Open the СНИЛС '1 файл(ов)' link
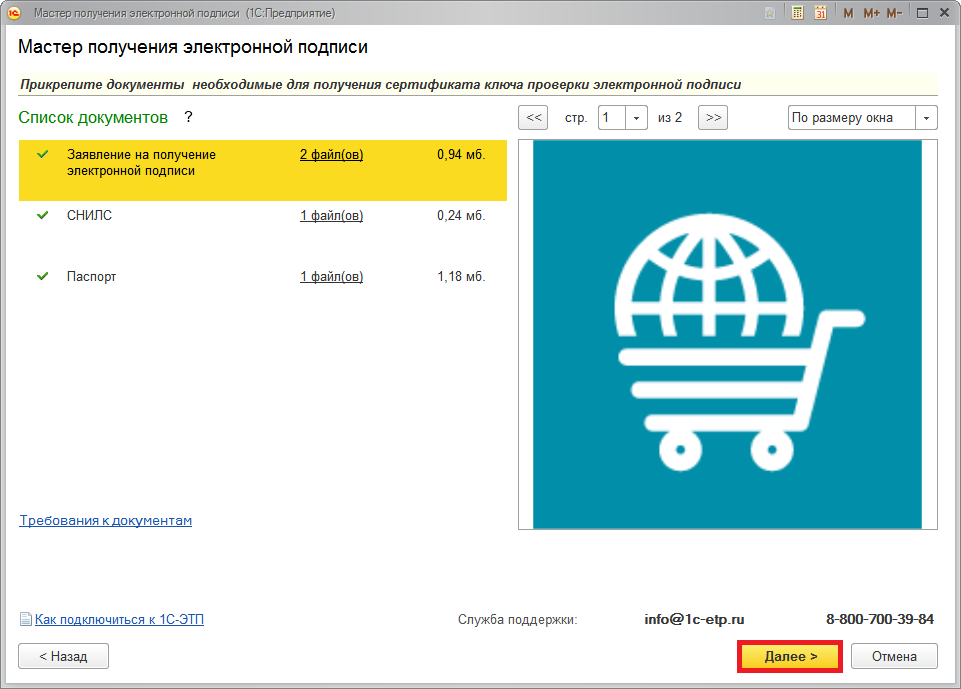The width and height of the screenshot is (961, 689). pyautogui.click(x=331, y=216)
